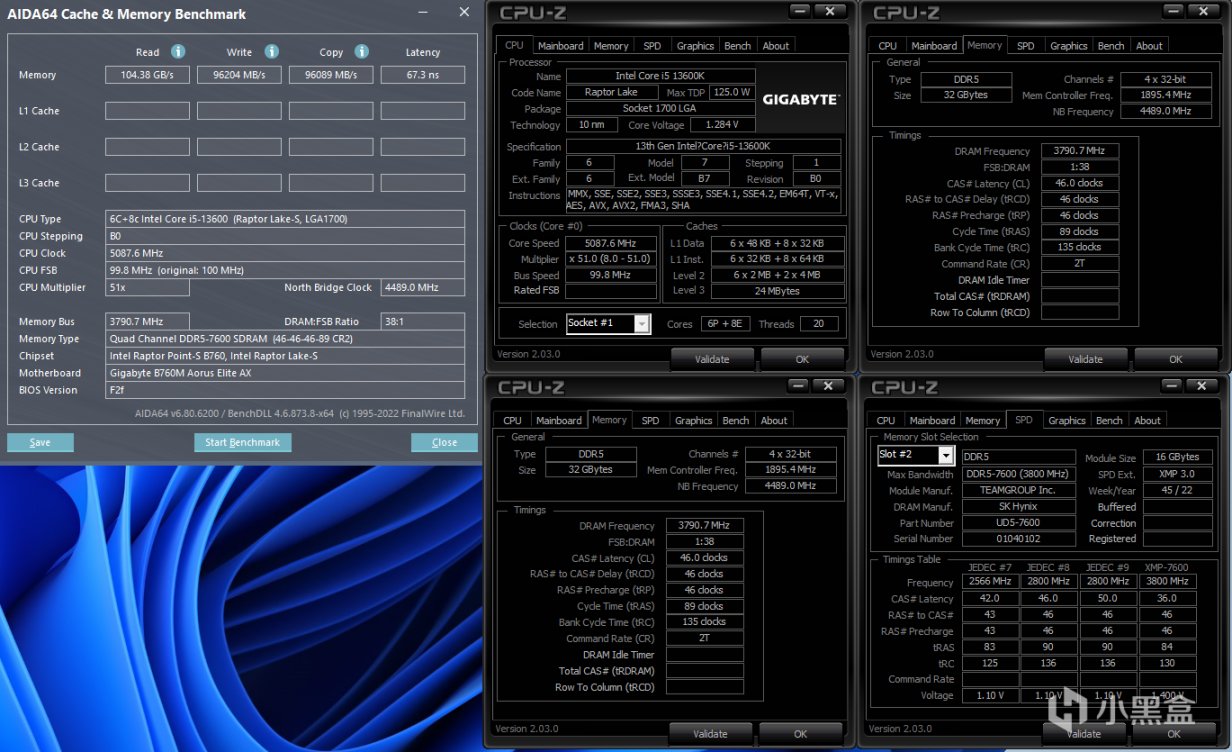
Task: Click the Quad Channel DDR5-7600 SDRAM memory type text
Action: 230,339
